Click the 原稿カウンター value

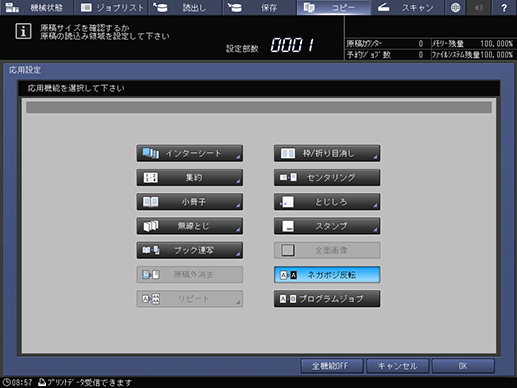pyautogui.click(x=421, y=44)
